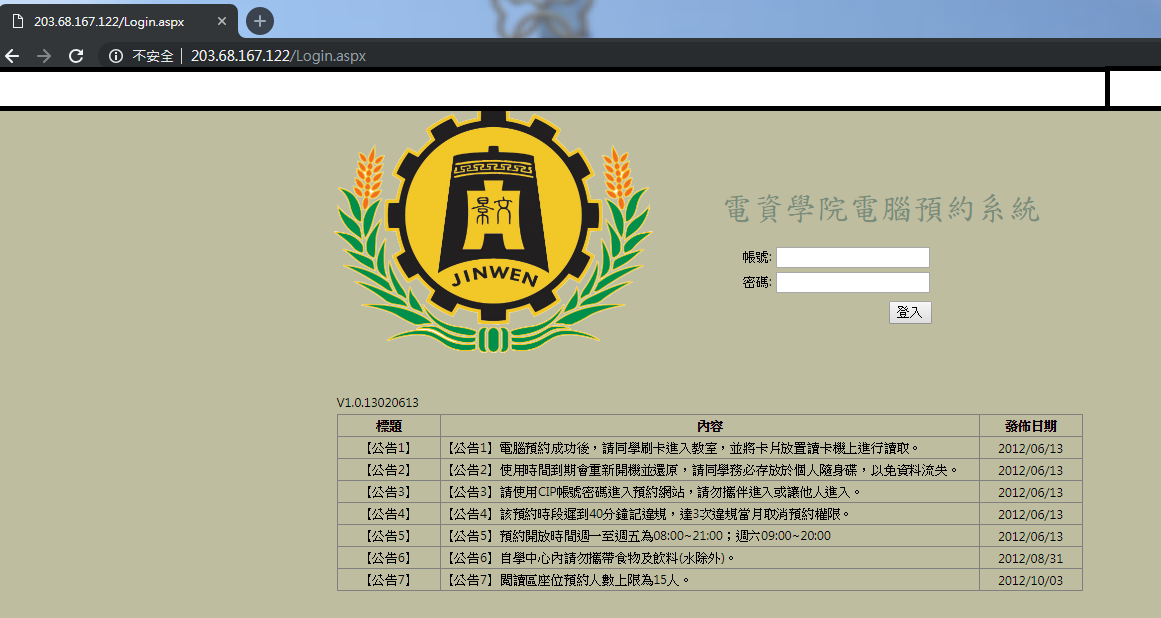Click the version text V1.0.13020613
Viewport: 1161px width, 618px height.
pos(378,403)
